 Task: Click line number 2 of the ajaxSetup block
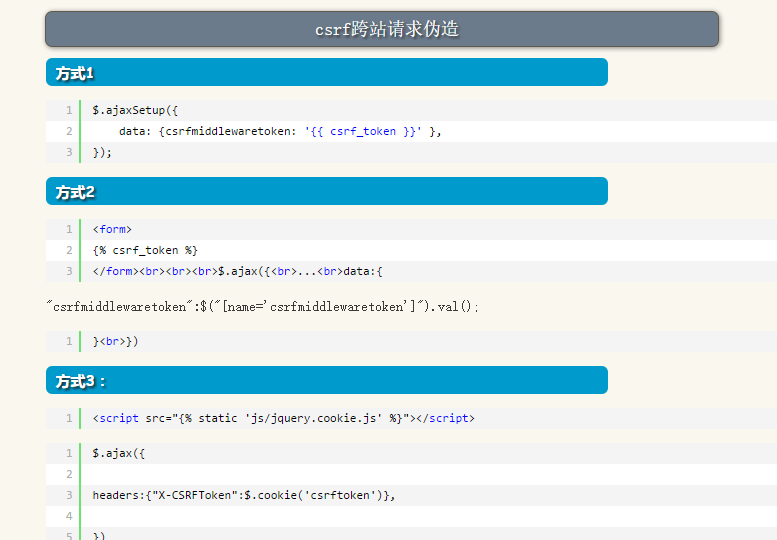(x=69, y=131)
